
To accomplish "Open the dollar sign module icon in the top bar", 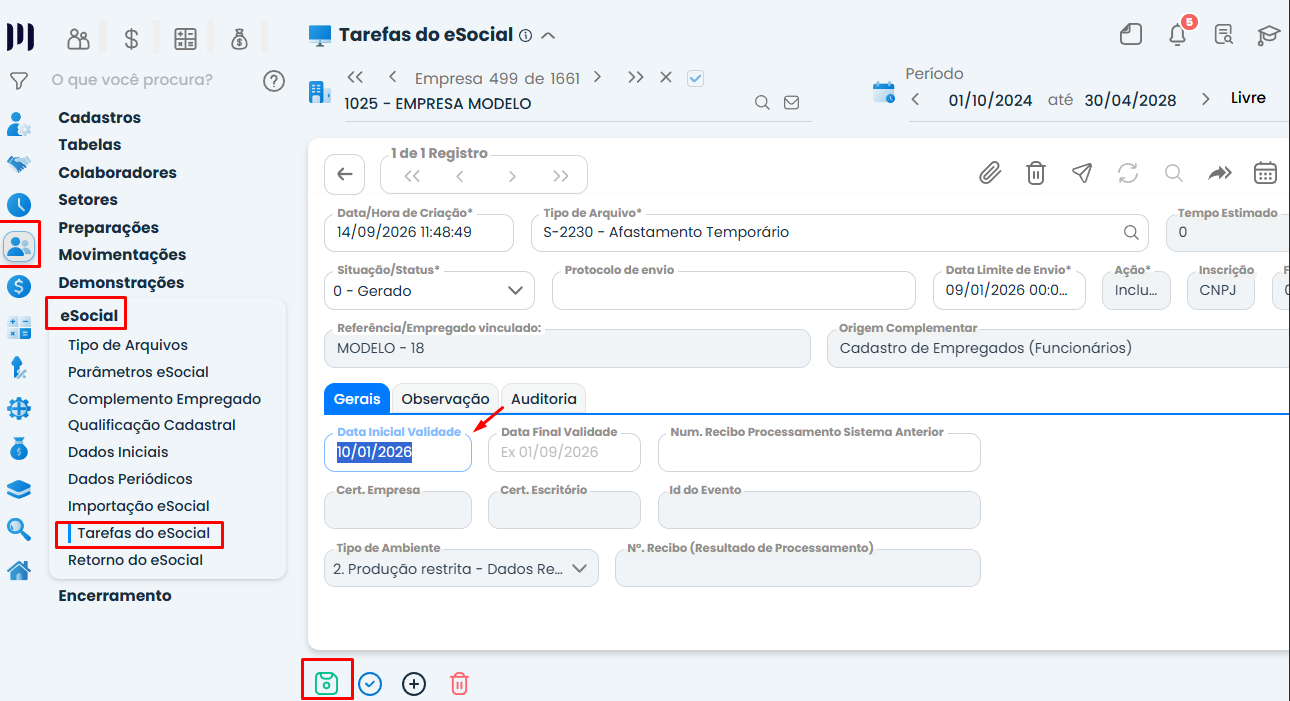I will 132,39.
